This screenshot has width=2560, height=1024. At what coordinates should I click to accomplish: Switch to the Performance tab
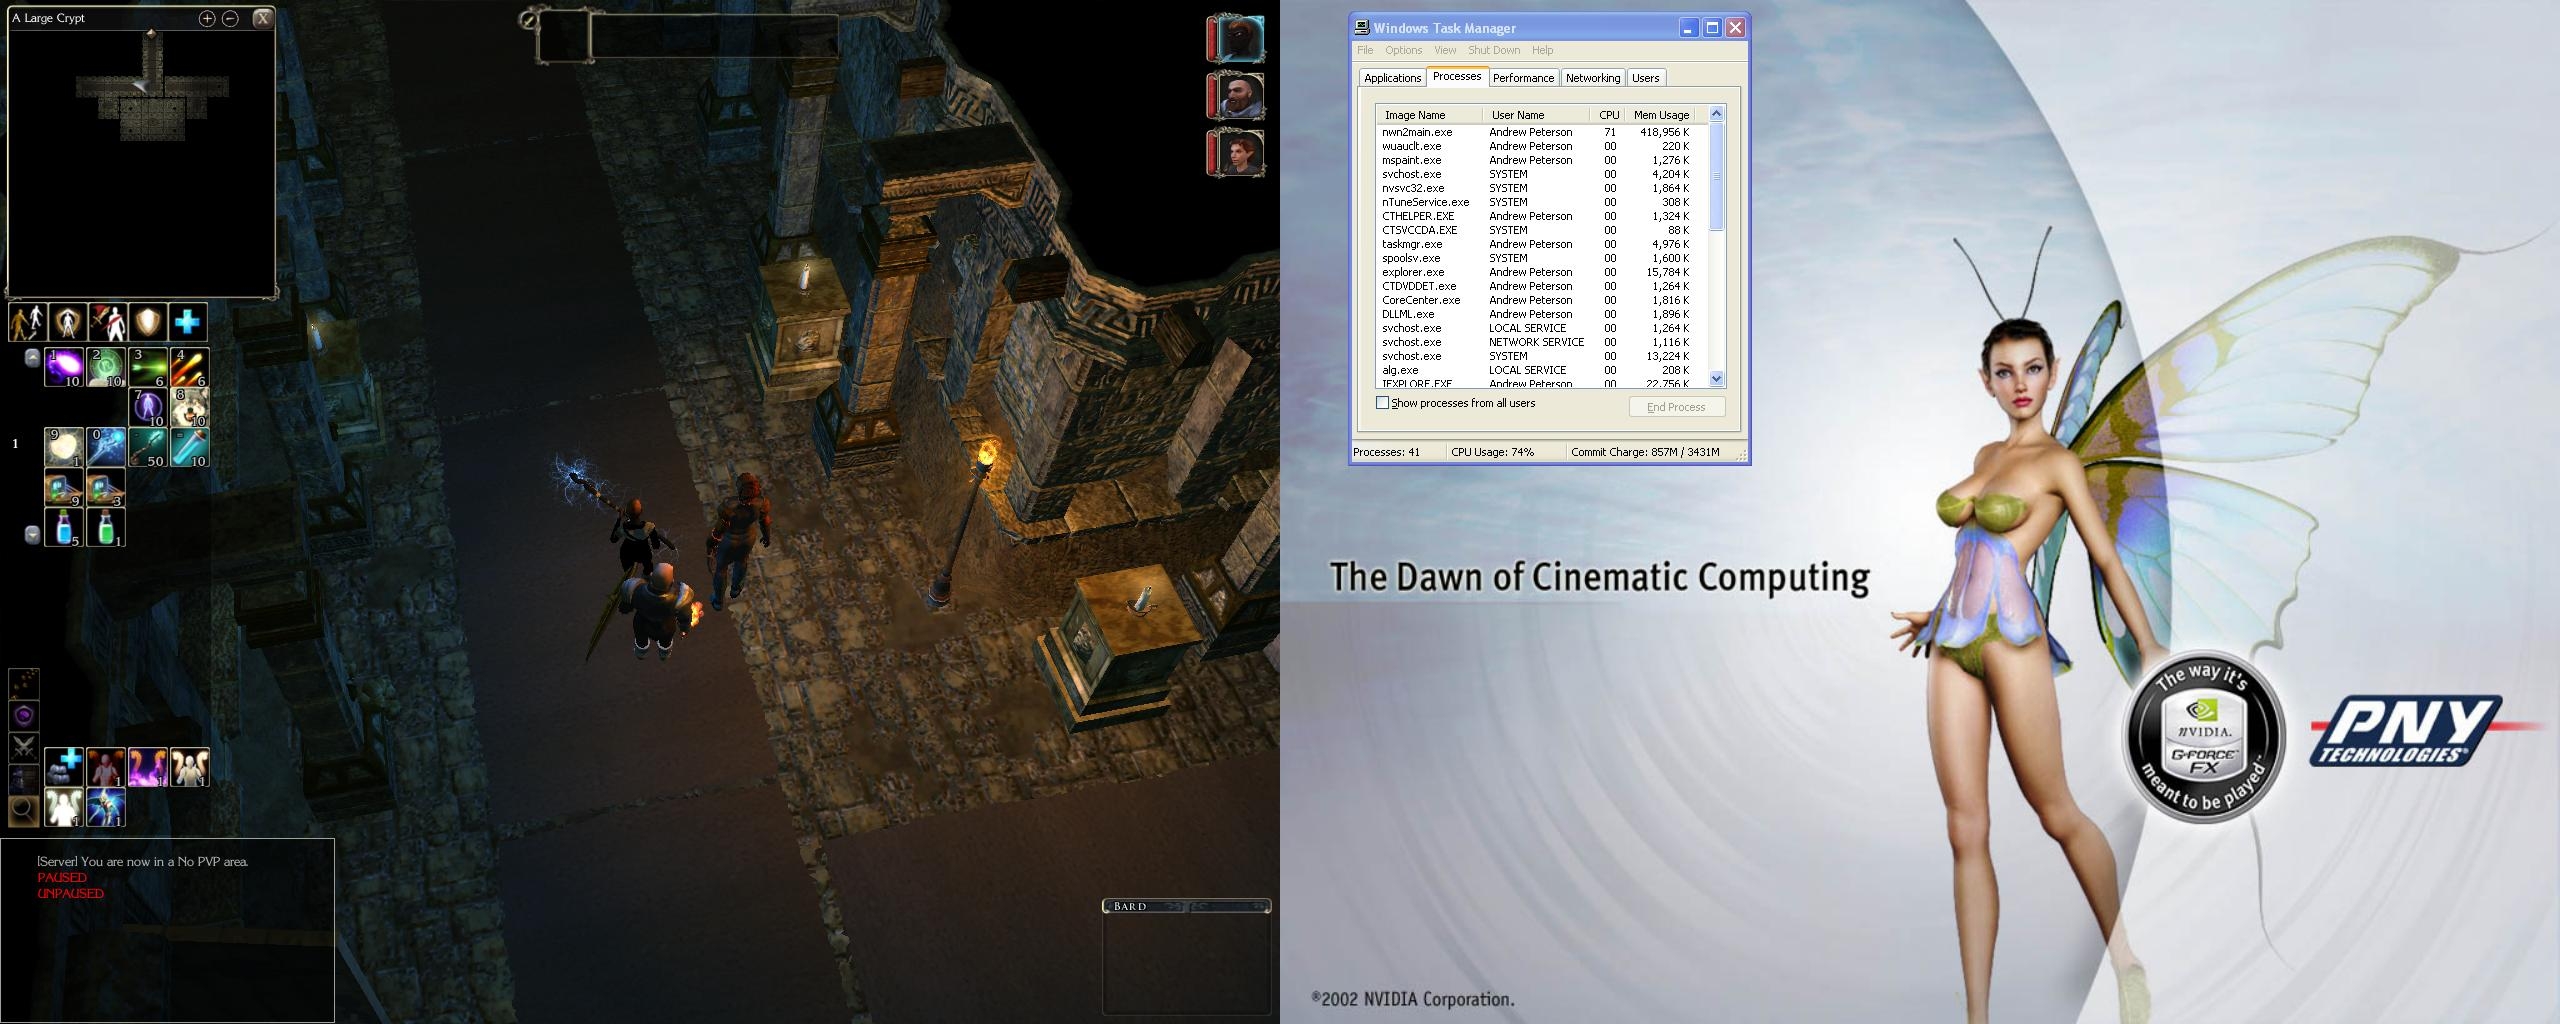1523,78
